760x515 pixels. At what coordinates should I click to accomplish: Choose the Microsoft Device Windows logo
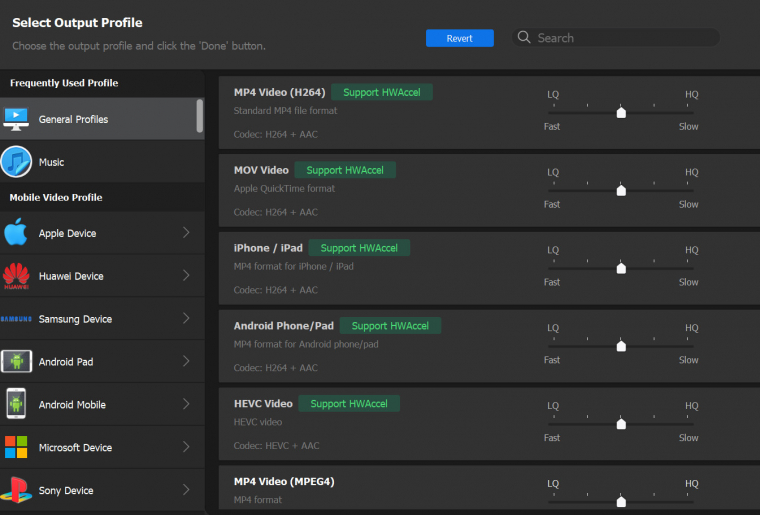[16, 447]
